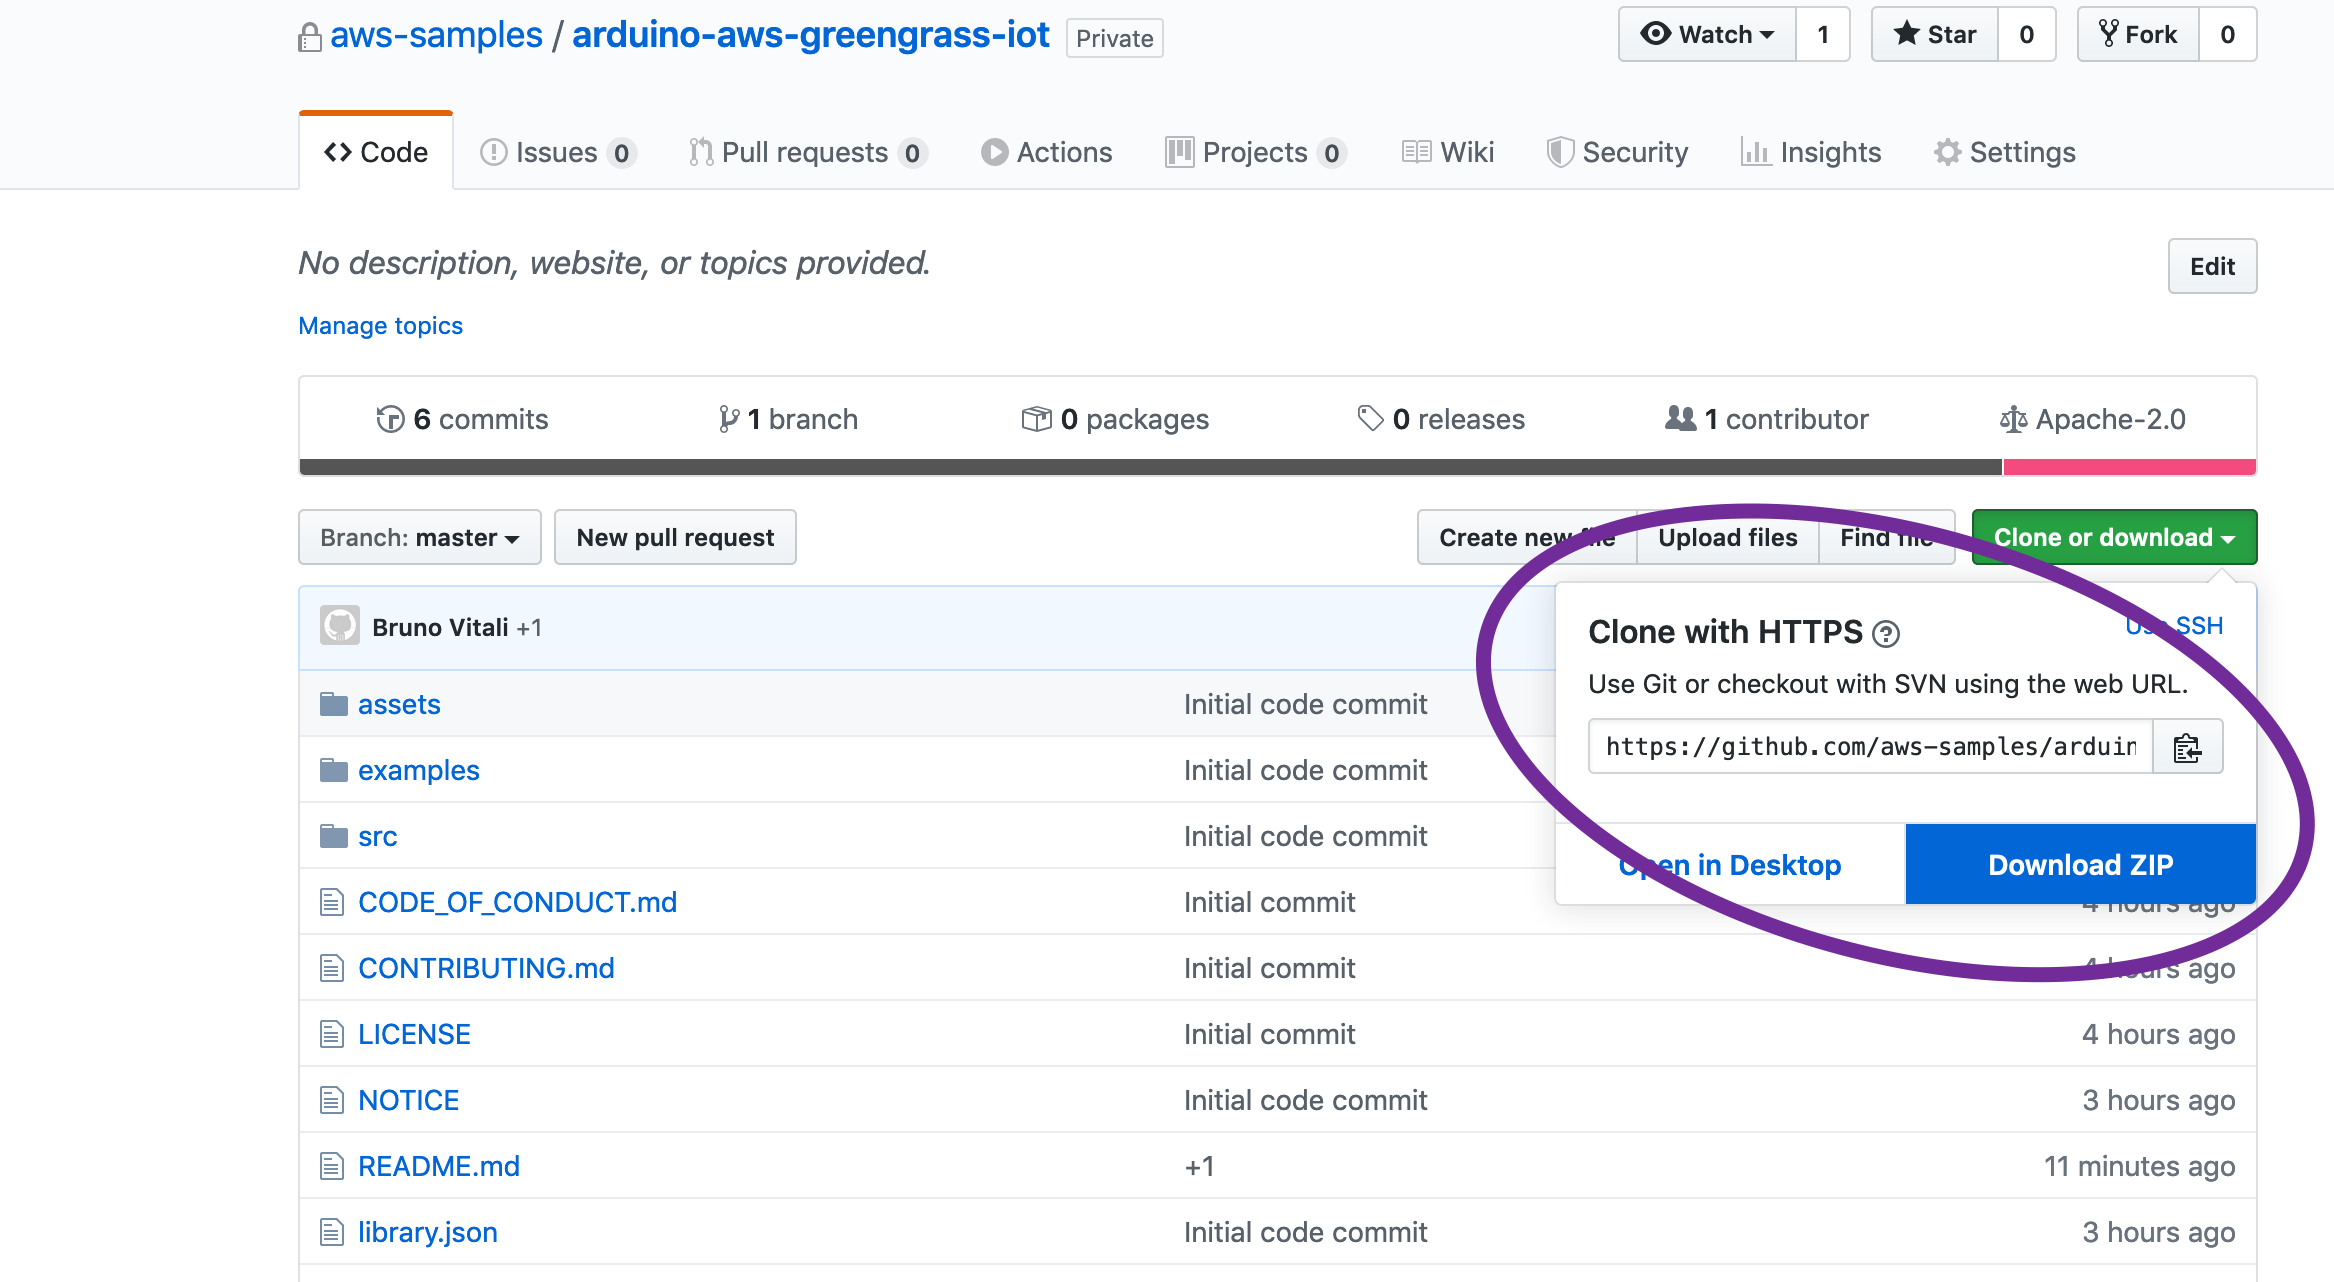Click the pink segment of language bar
The height and width of the screenshot is (1282, 2334).
tap(2128, 467)
